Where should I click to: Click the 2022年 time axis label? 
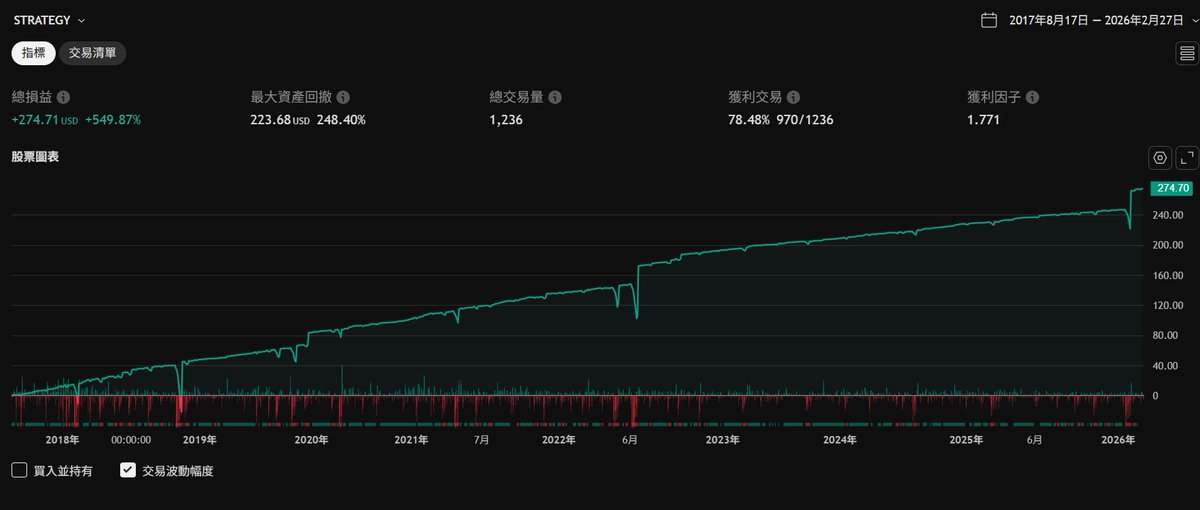[x=559, y=439]
